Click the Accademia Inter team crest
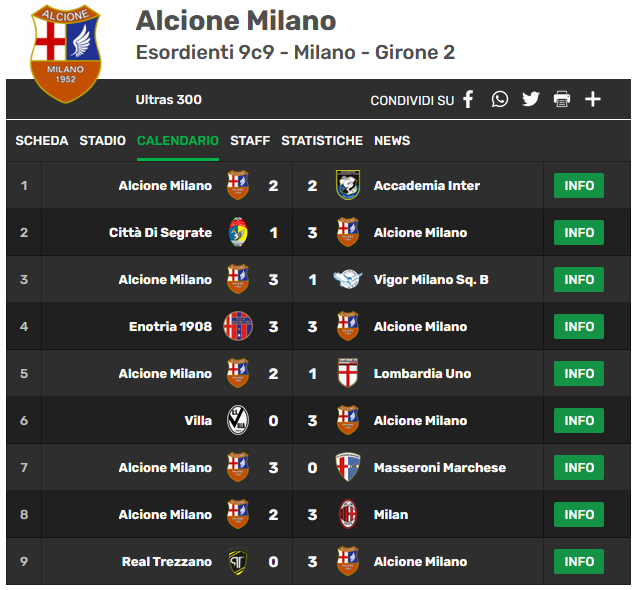The width and height of the screenshot is (642, 590). [347, 186]
